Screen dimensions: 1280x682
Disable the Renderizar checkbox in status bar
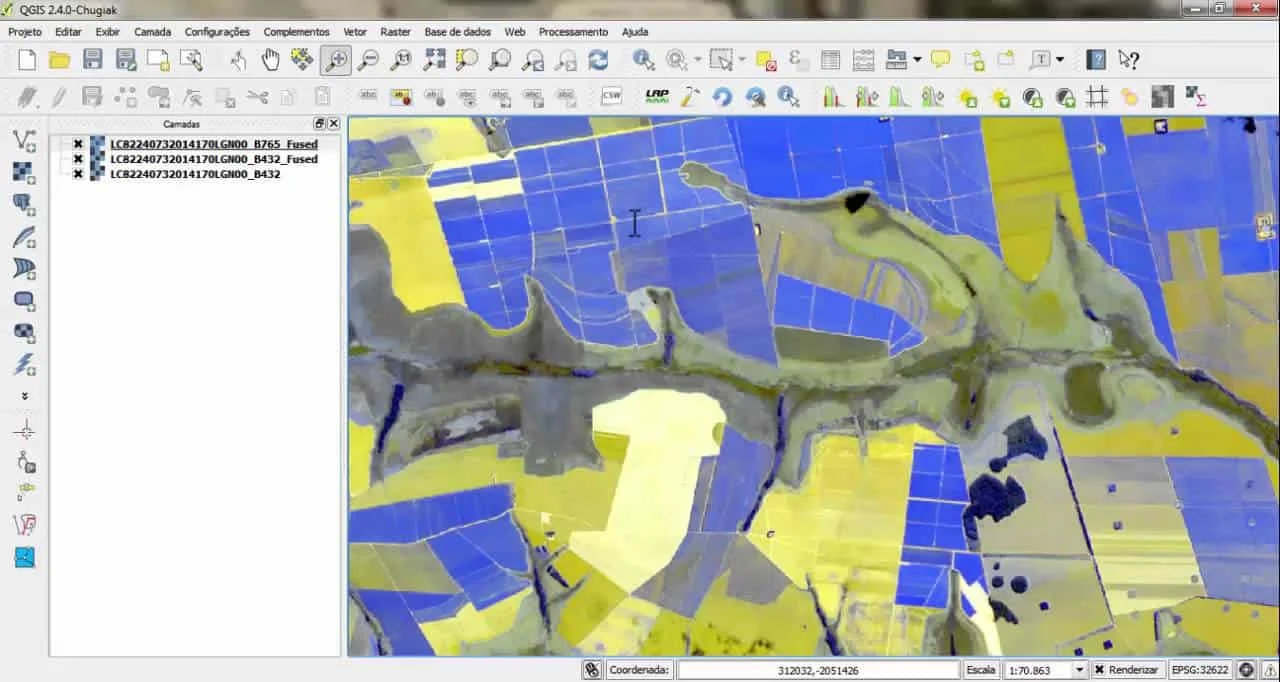[x=1098, y=670]
